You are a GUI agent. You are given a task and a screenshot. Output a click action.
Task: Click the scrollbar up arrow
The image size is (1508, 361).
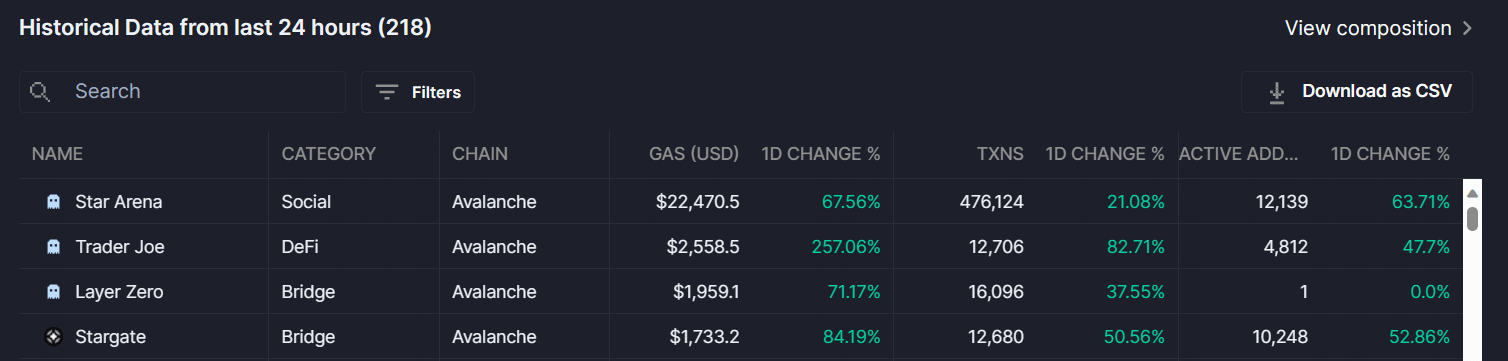pos(1472,191)
